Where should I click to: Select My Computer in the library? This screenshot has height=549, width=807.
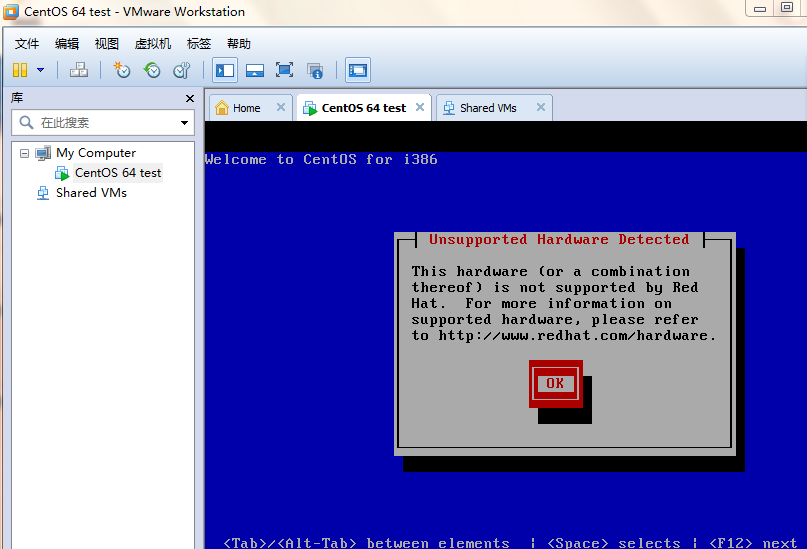[x=96, y=153]
